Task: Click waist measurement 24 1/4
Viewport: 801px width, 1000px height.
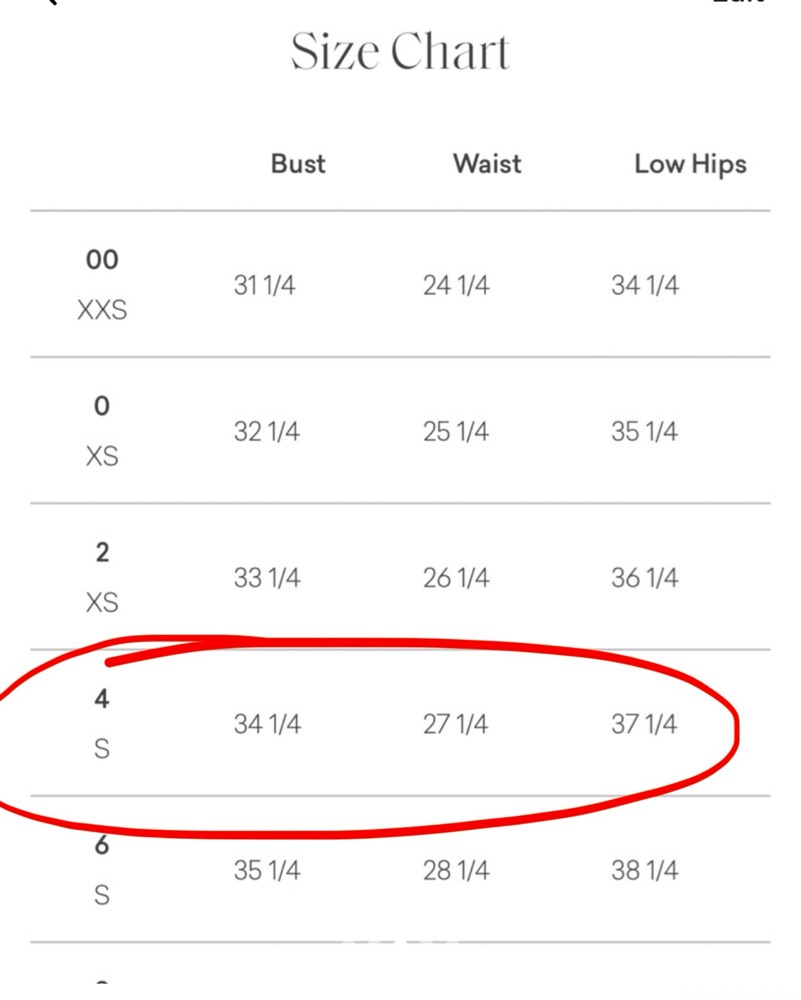Action: (x=456, y=285)
